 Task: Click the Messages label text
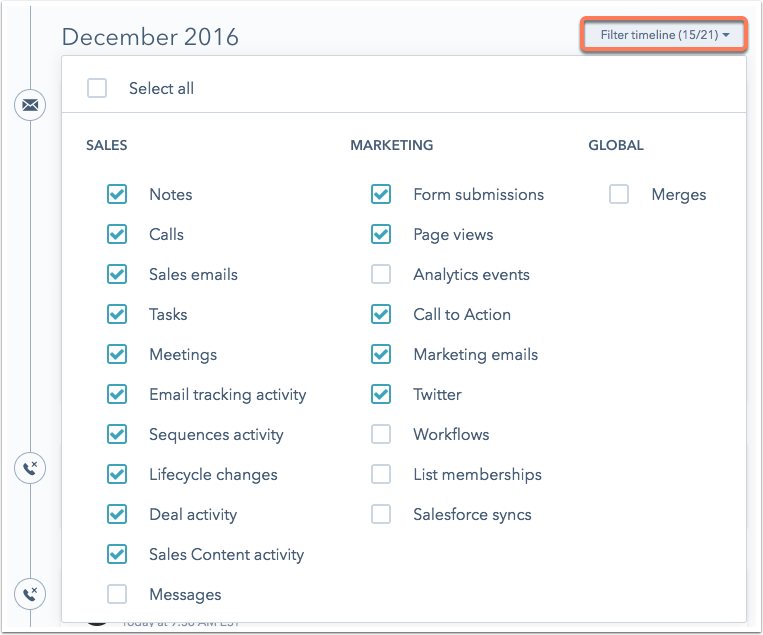point(185,595)
